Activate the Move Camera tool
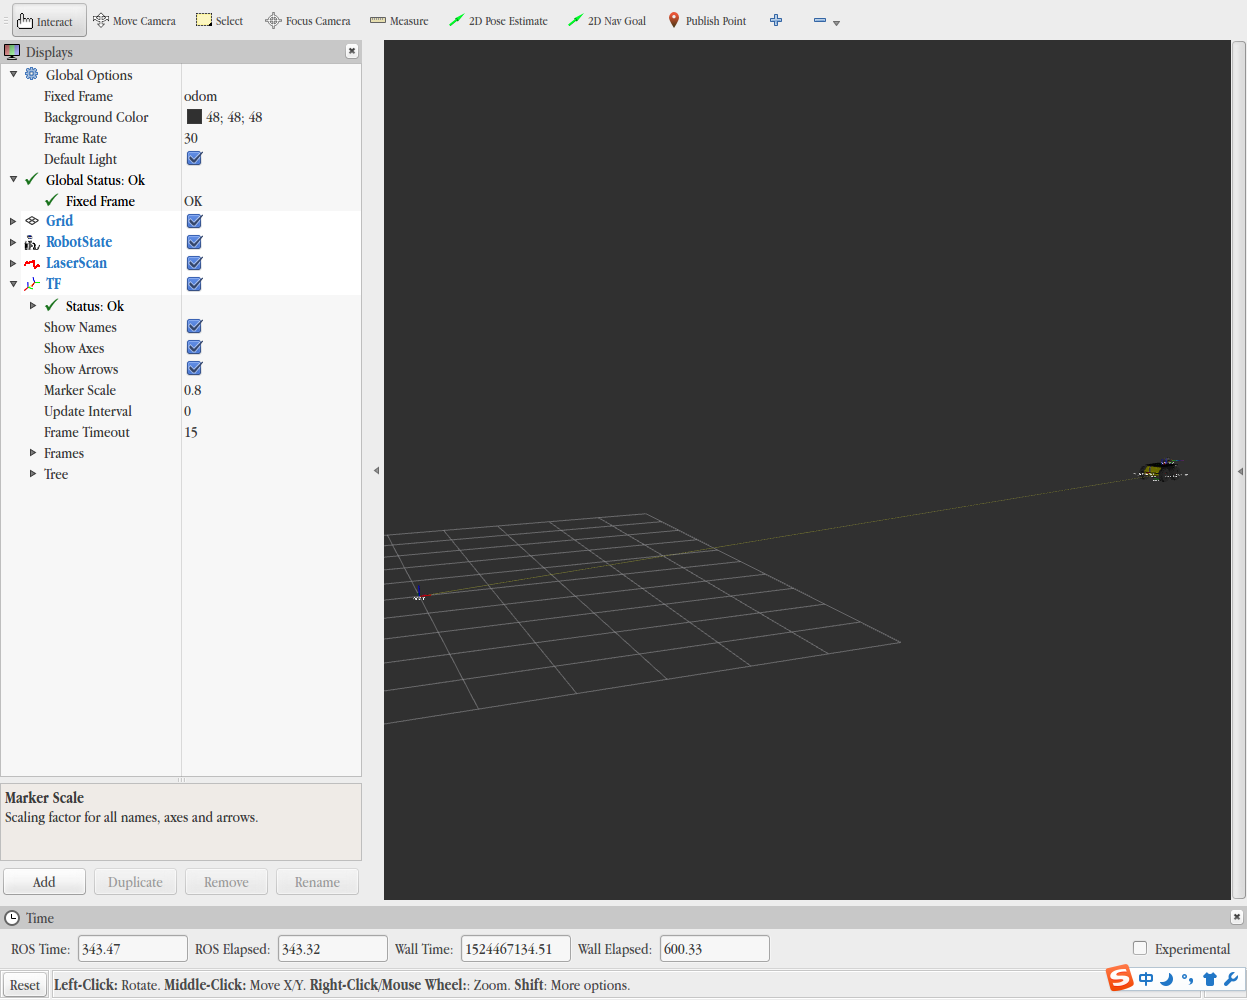The width and height of the screenshot is (1247, 1000). (134, 21)
